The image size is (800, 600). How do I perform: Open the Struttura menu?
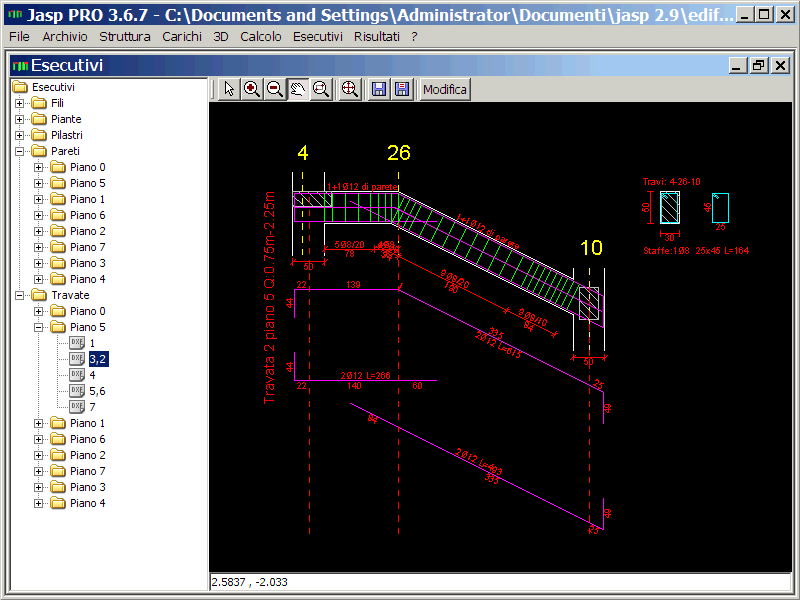pyautogui.click(x=125, y=36)
